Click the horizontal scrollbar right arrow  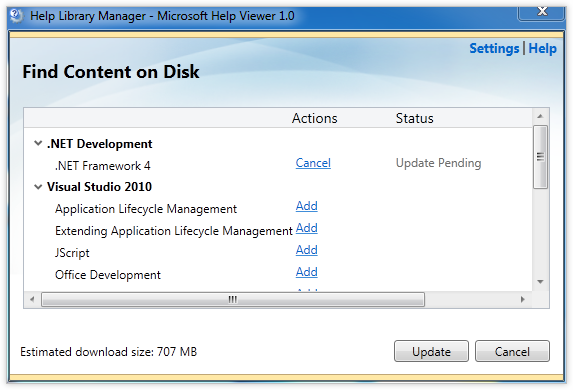tap(523, 299)
